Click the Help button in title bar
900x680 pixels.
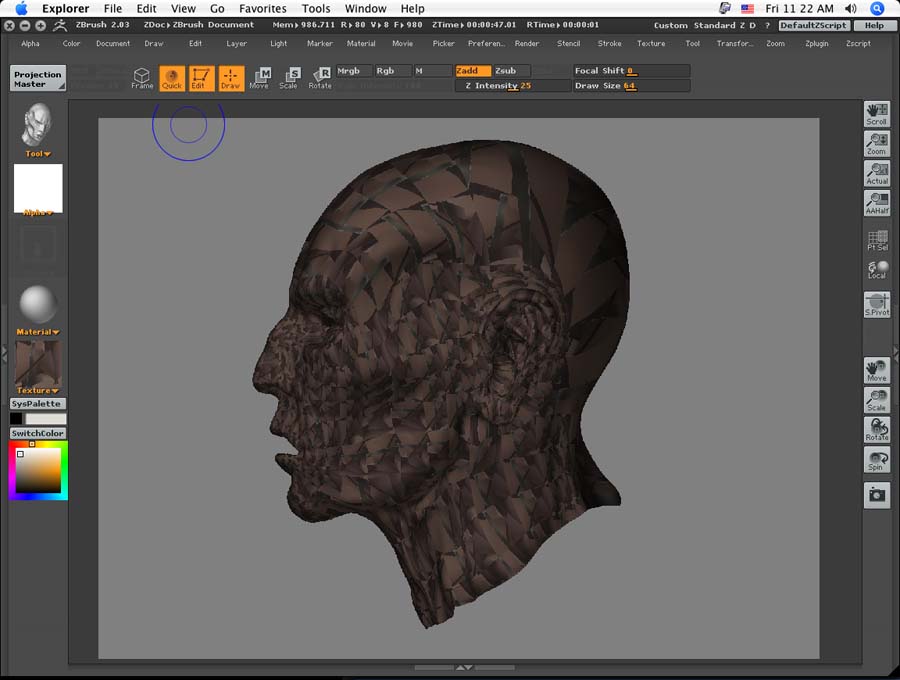[874, 25]
